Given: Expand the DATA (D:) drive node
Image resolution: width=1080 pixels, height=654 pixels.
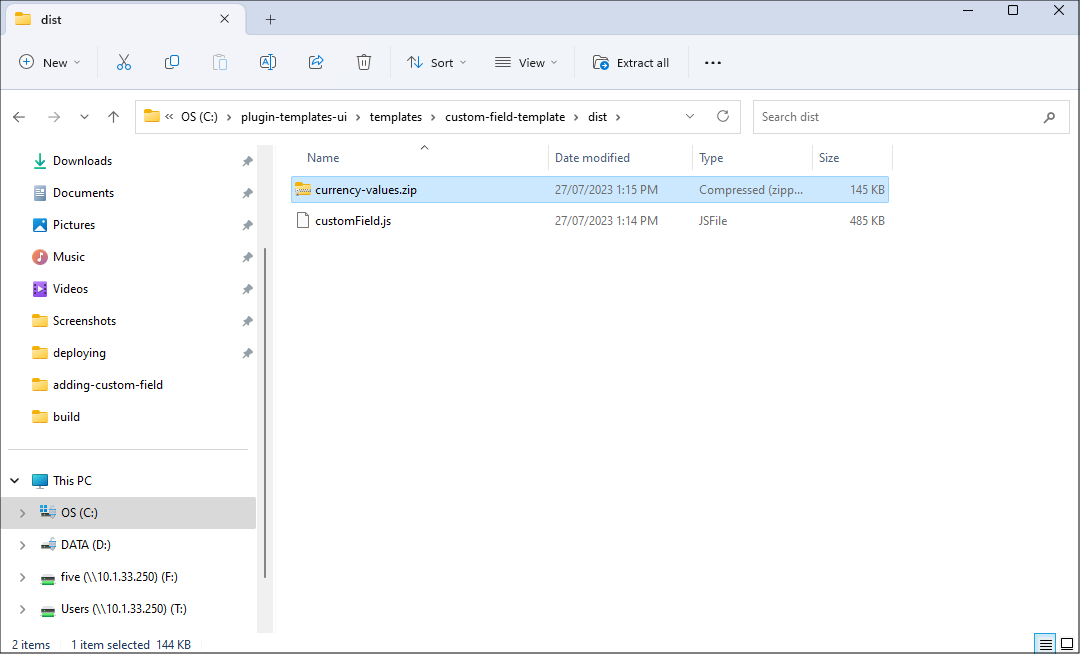Looking at the screenshot, I should coord(22,545).
